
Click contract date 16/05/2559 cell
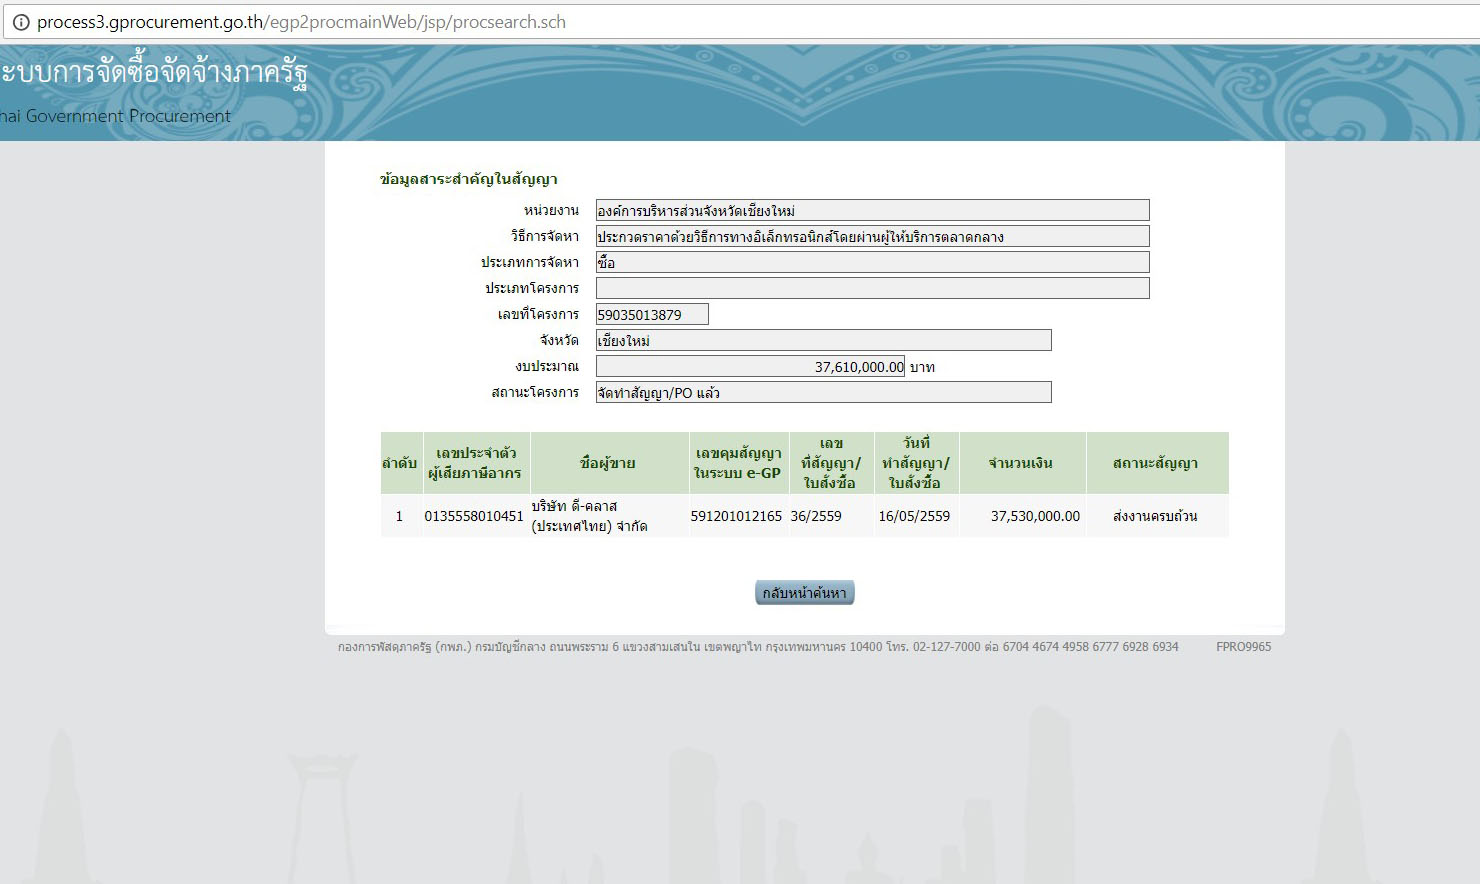click(914, 516)
